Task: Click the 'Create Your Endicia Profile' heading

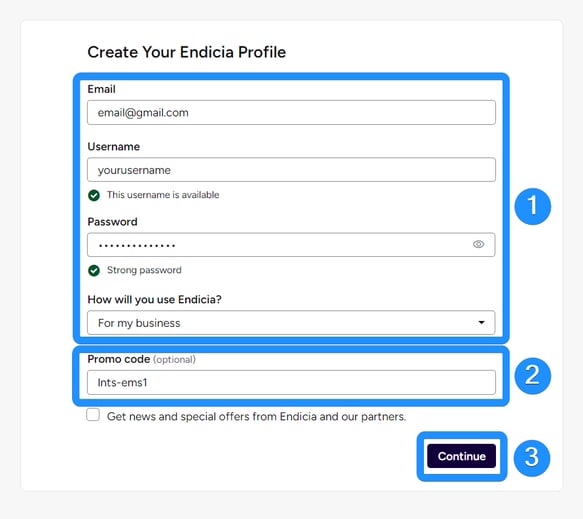Action: [187, 52]
